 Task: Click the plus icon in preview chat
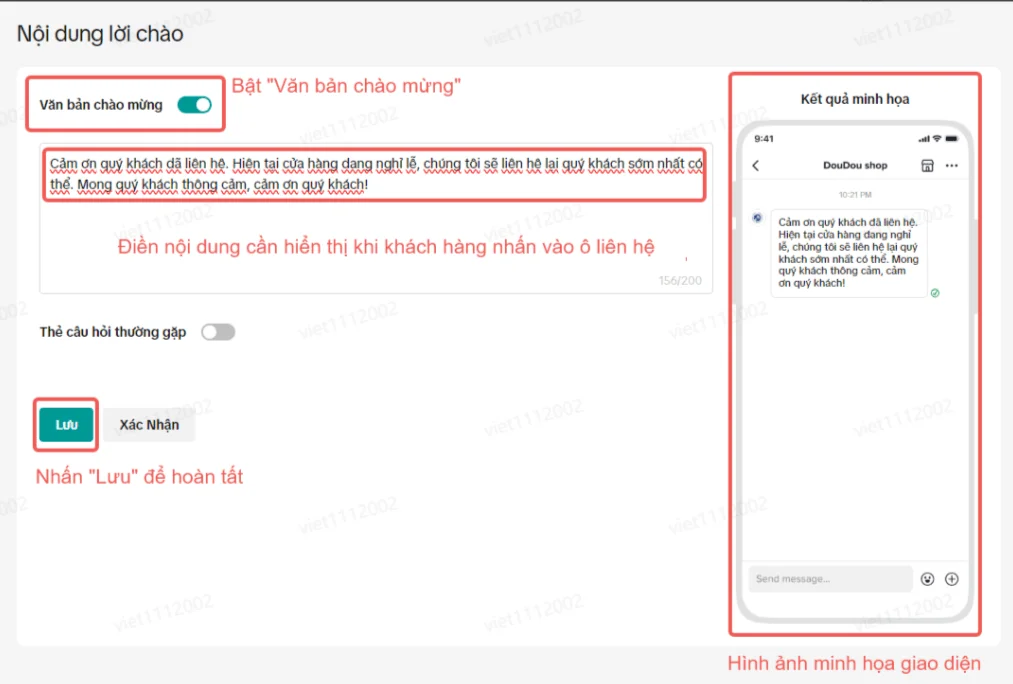coord(952,579)
